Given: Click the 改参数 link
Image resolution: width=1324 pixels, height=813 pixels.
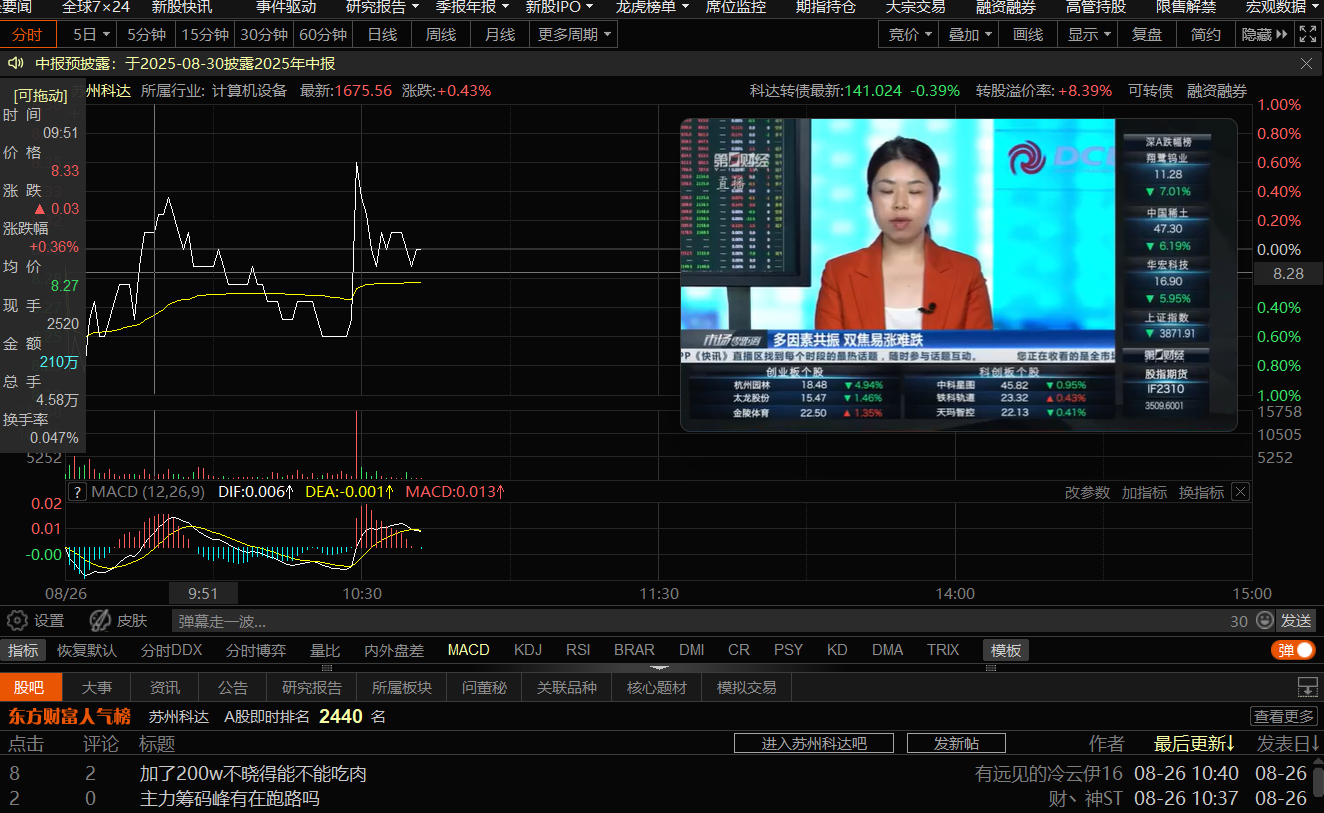Looking at the screenshot, I should coord(1087,492).
